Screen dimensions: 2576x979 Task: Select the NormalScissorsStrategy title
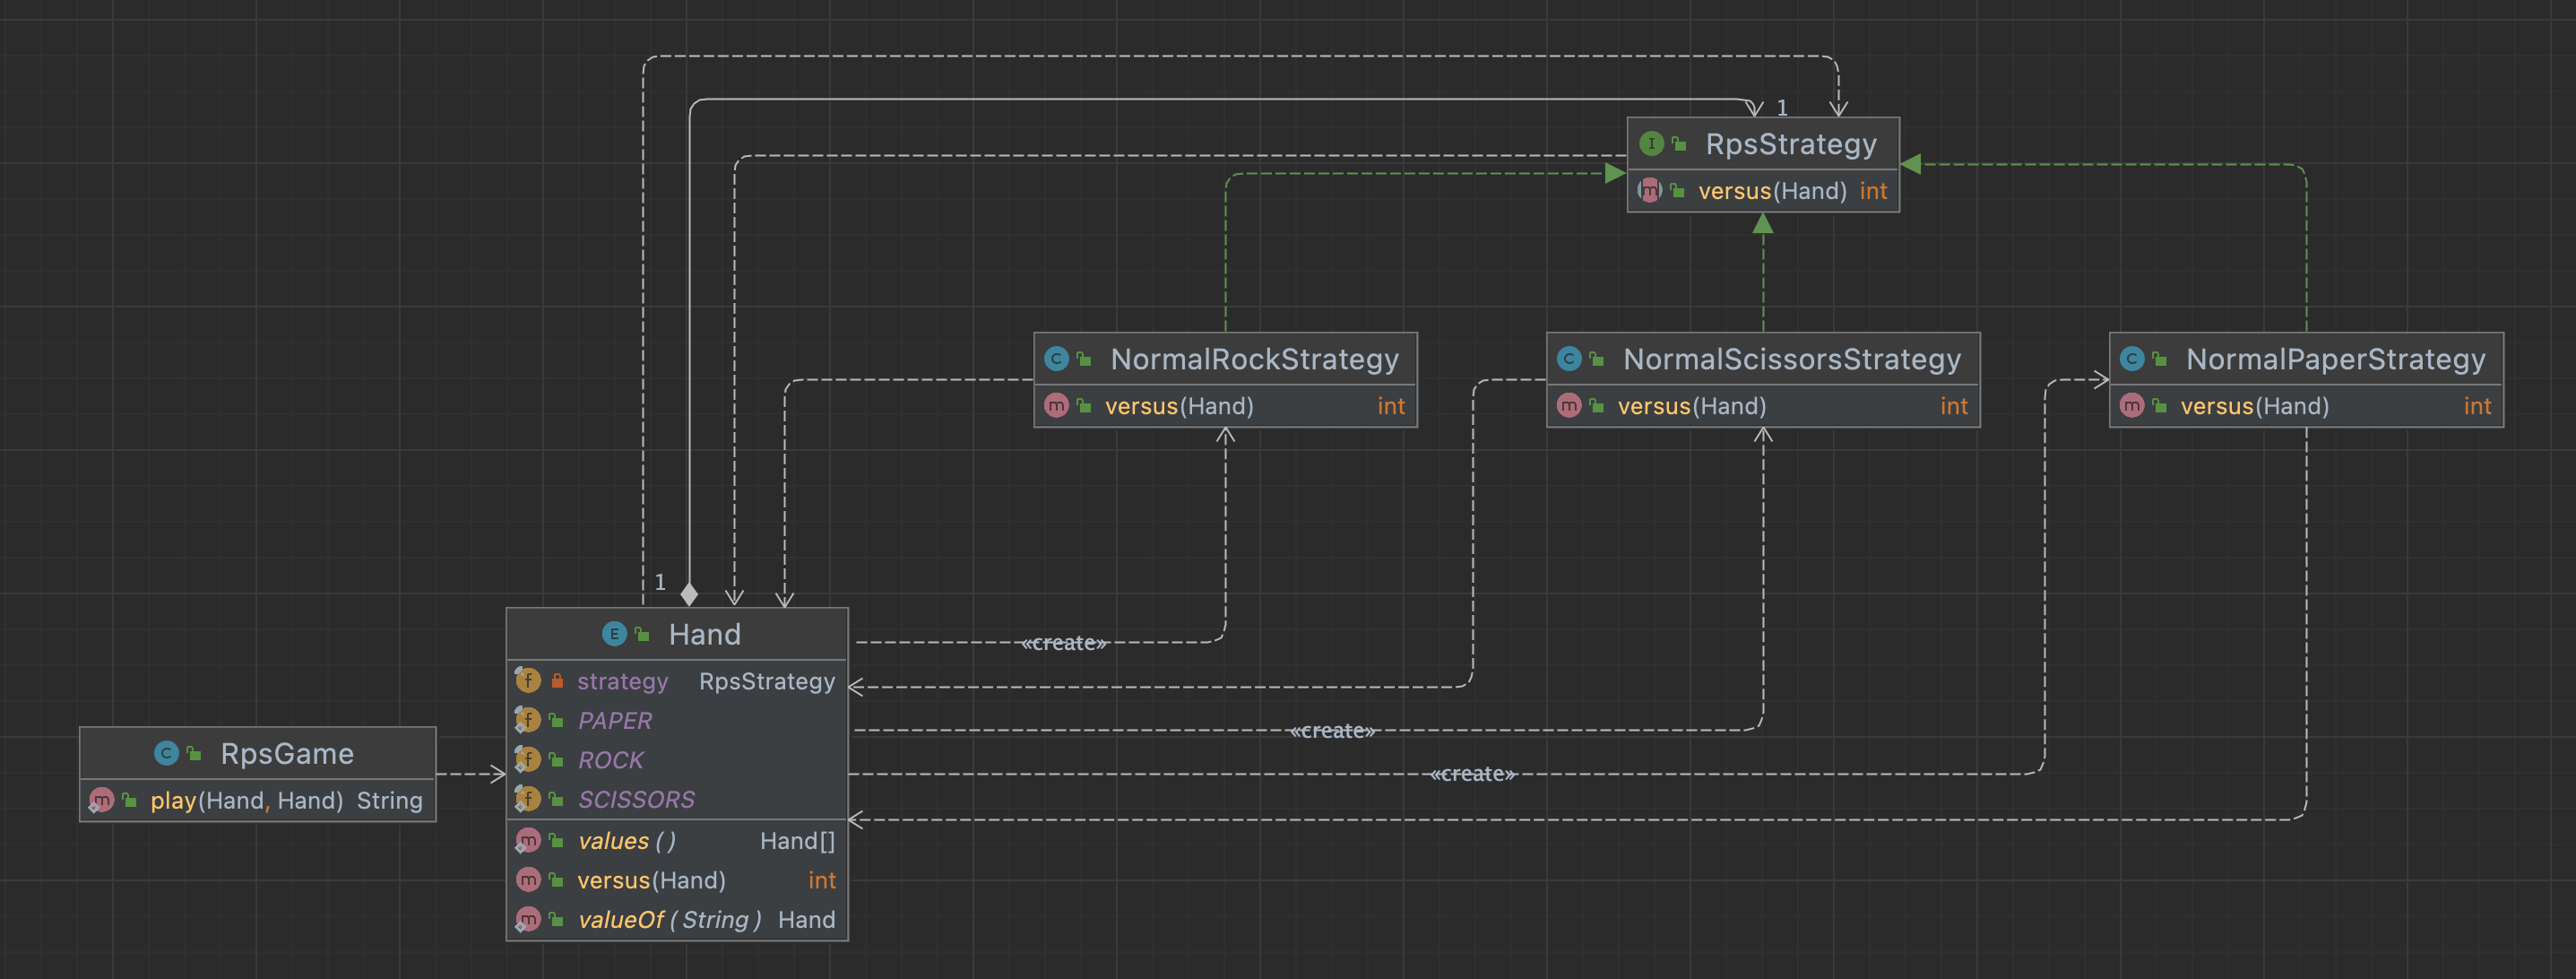tap(1791, 359)
